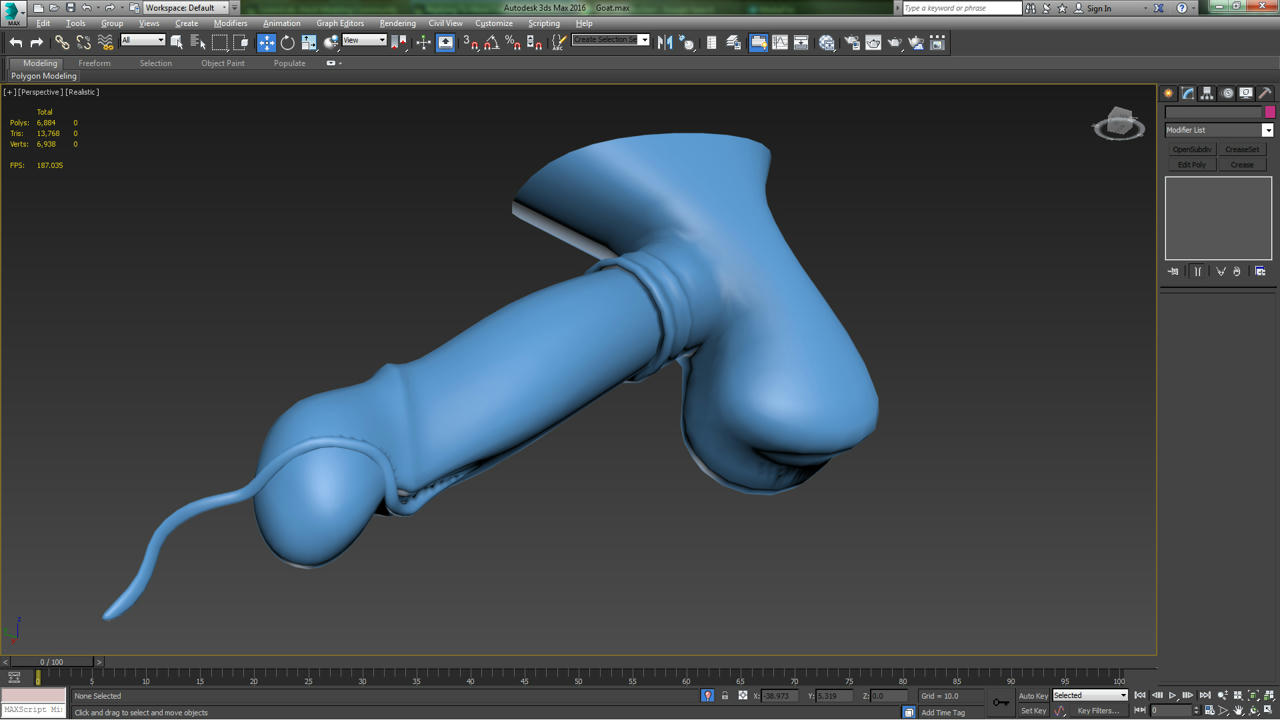This screenshot has height=720, width=1280.
Task: Switch to the Freeform ribbon tab
Action: pyautogui.click(x=95, y=63)
